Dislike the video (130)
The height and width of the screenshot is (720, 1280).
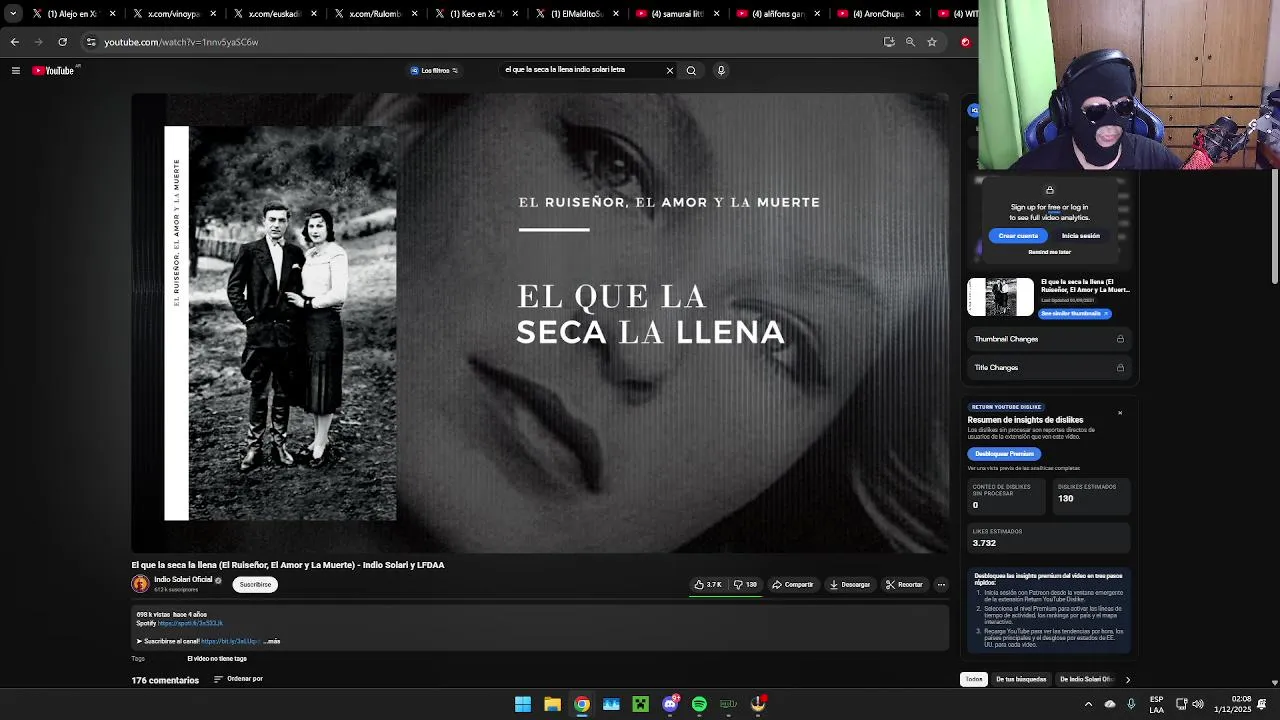pyautogui.click(x=745, y=584)
